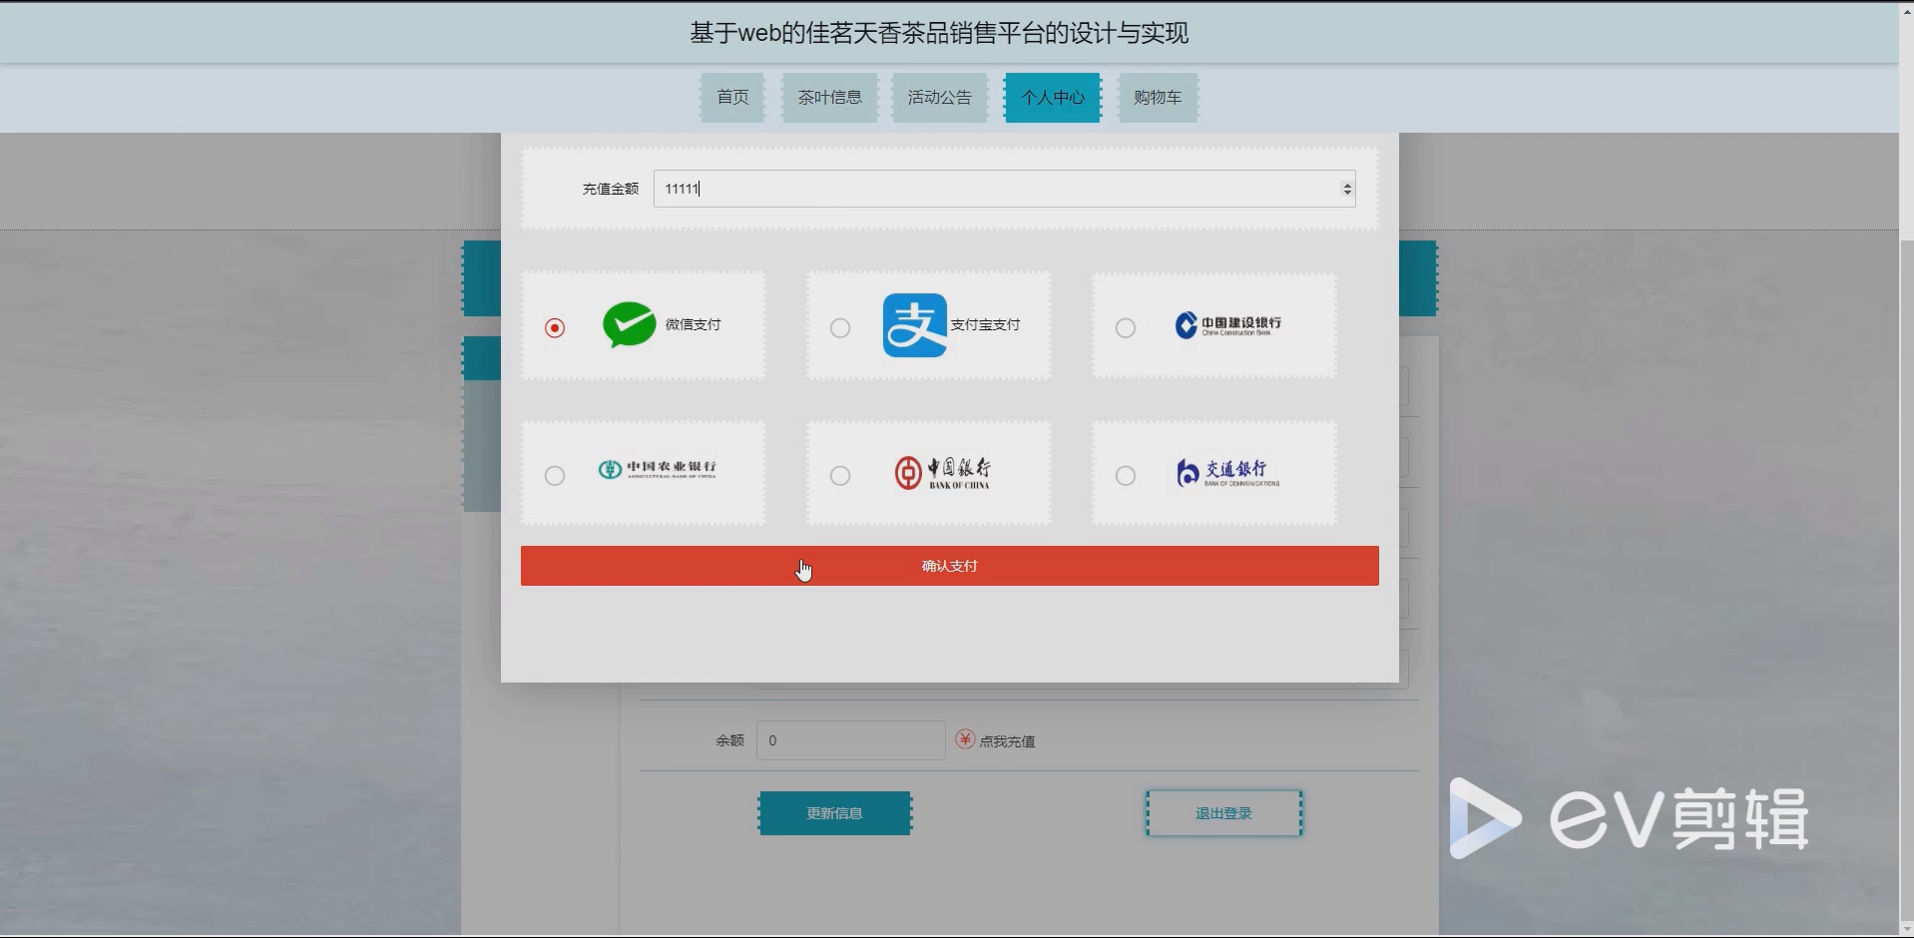1914x938 pixels.
Task: Select Bank of Communications radio button
Action: tap(1125, 476)
